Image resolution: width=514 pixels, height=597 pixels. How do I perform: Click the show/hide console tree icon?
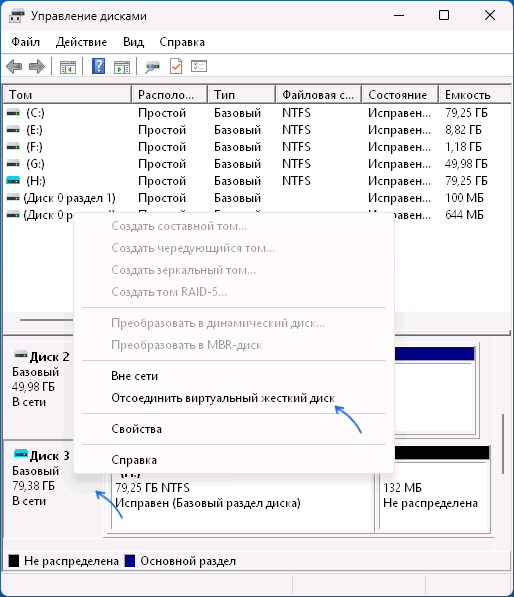coord(68,67)
